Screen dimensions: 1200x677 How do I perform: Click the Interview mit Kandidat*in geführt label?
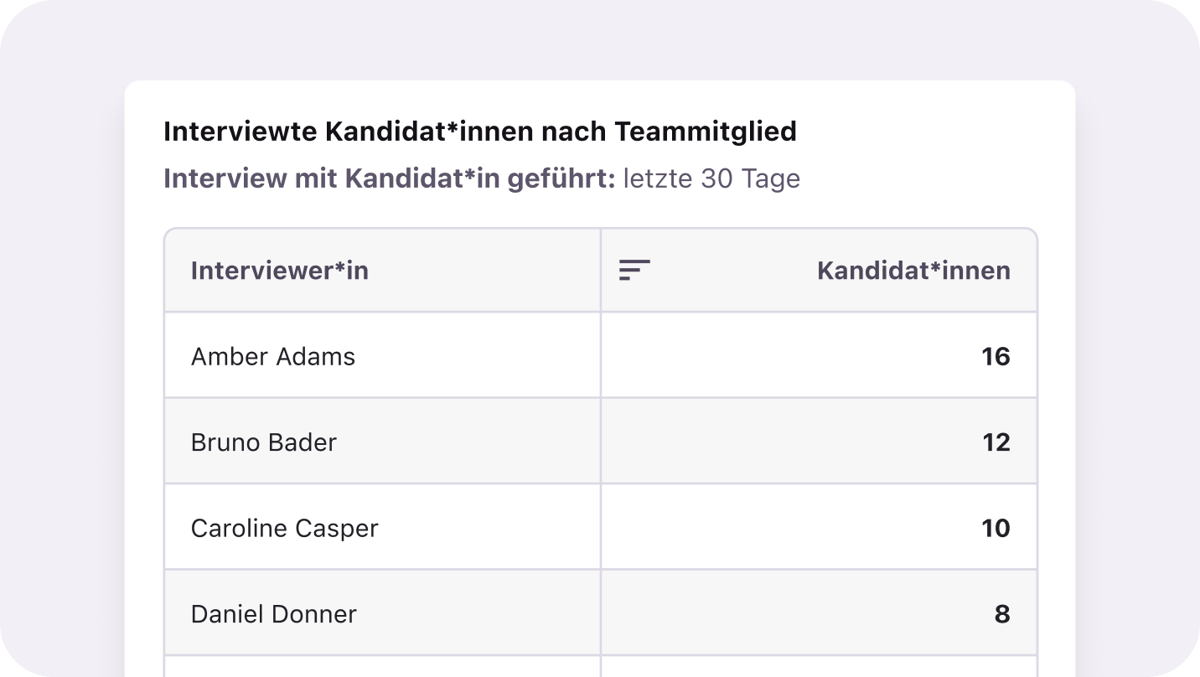tap(389, 179)
